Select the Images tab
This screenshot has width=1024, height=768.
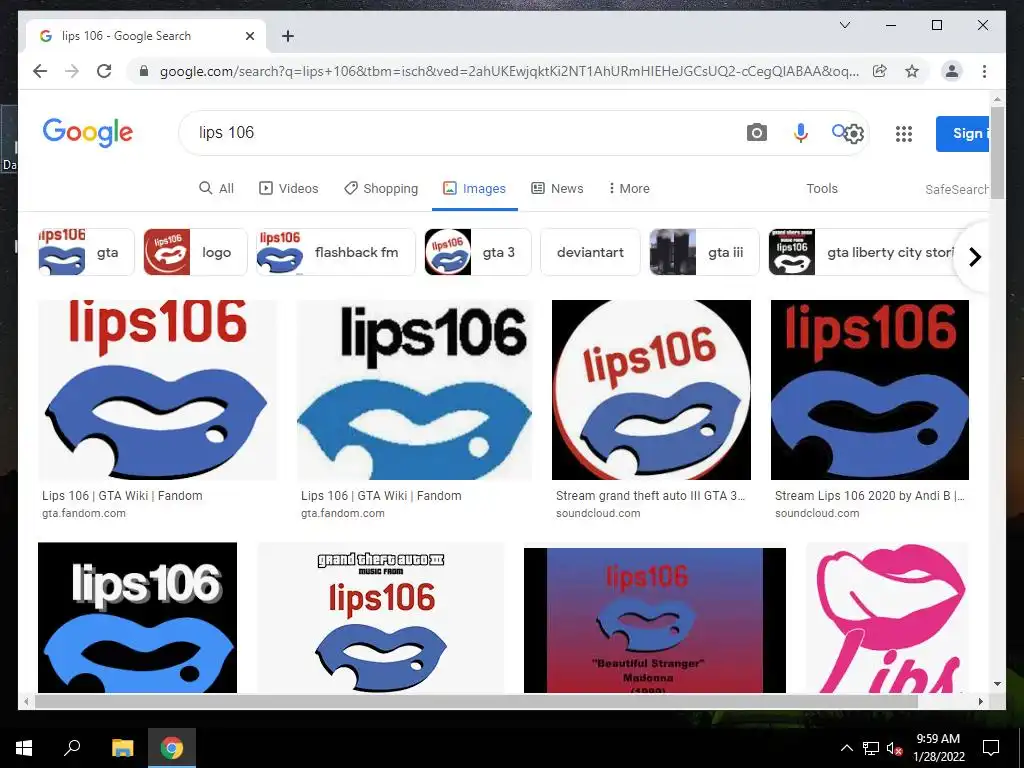coord(475,188)
